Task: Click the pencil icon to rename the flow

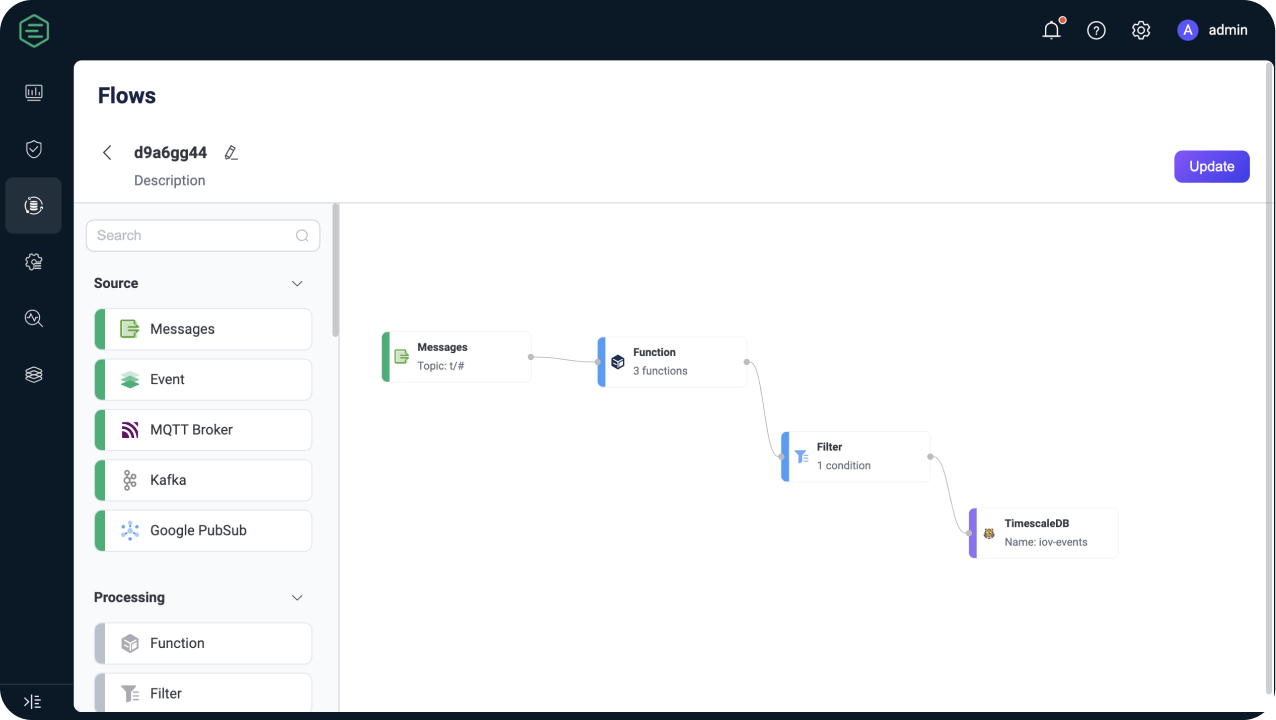Action: click(x=231, y=153)
